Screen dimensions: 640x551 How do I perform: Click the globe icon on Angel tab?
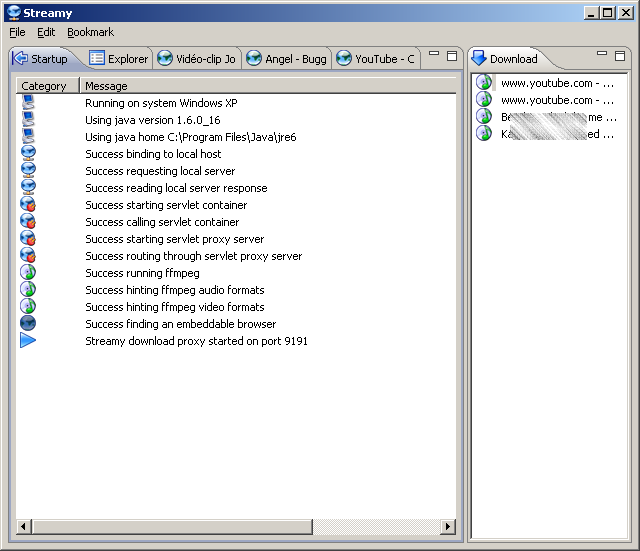253,58
